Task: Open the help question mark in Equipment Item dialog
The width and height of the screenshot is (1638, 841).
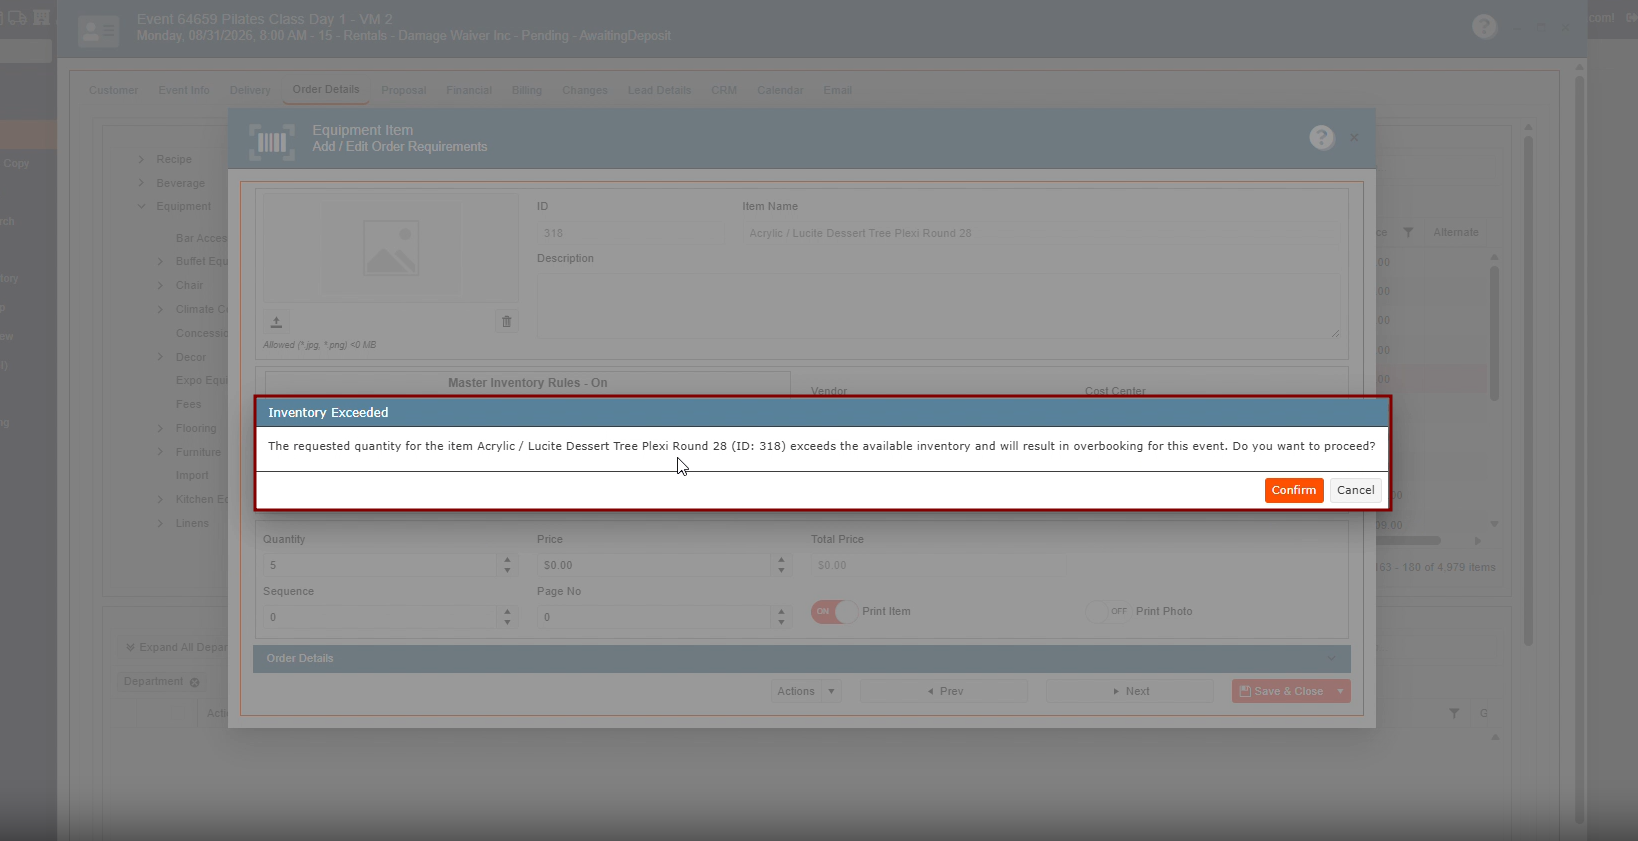Action: [1322, 138]
